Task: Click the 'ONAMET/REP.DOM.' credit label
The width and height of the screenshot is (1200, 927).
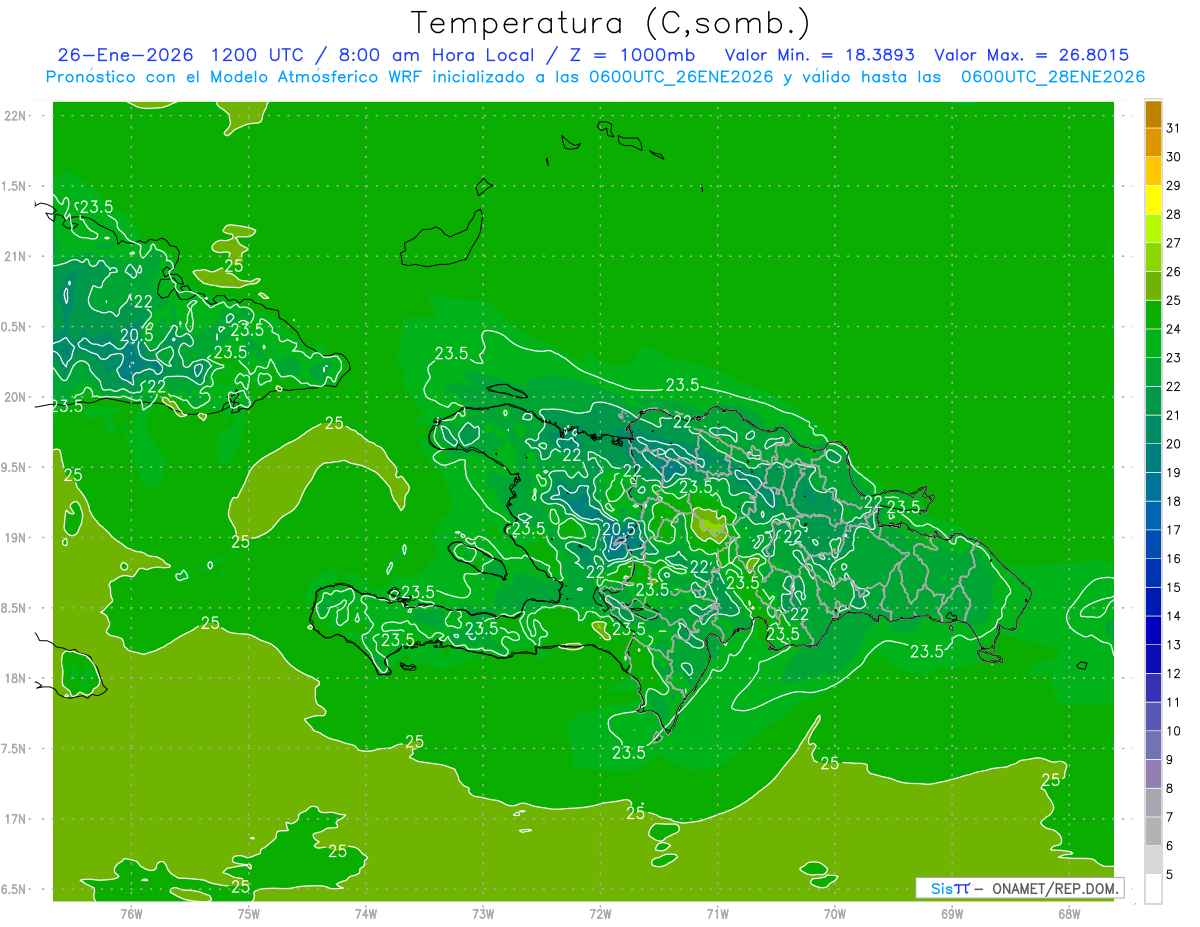Action: click(1055, 888)
